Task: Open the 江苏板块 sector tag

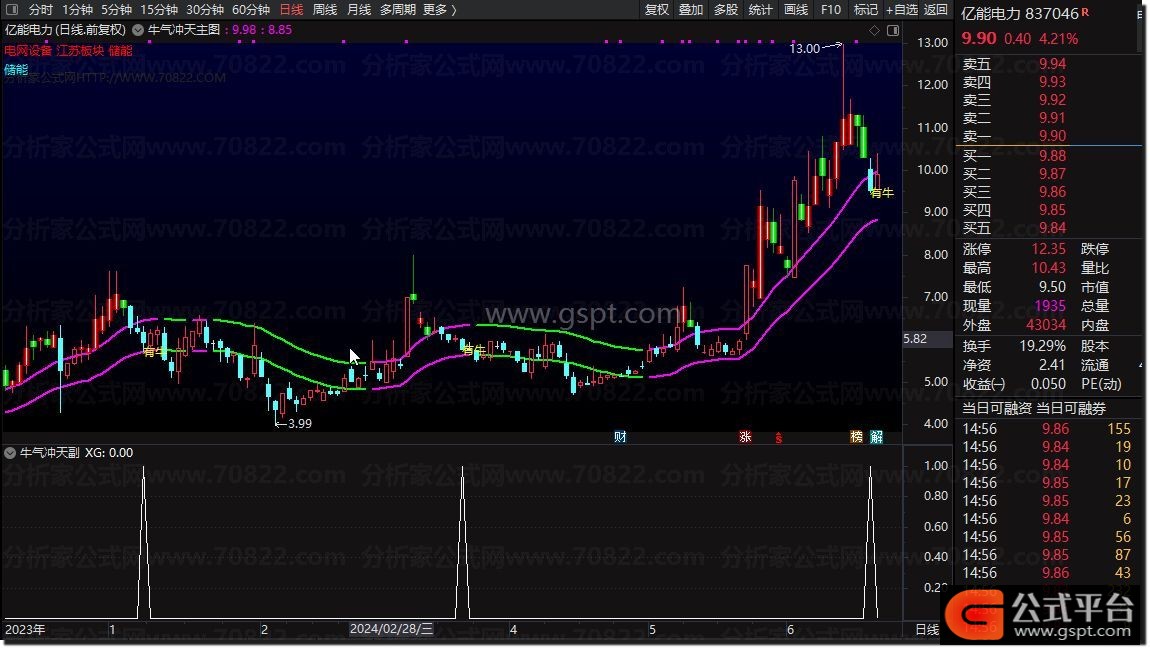Action: pos(80,51)
